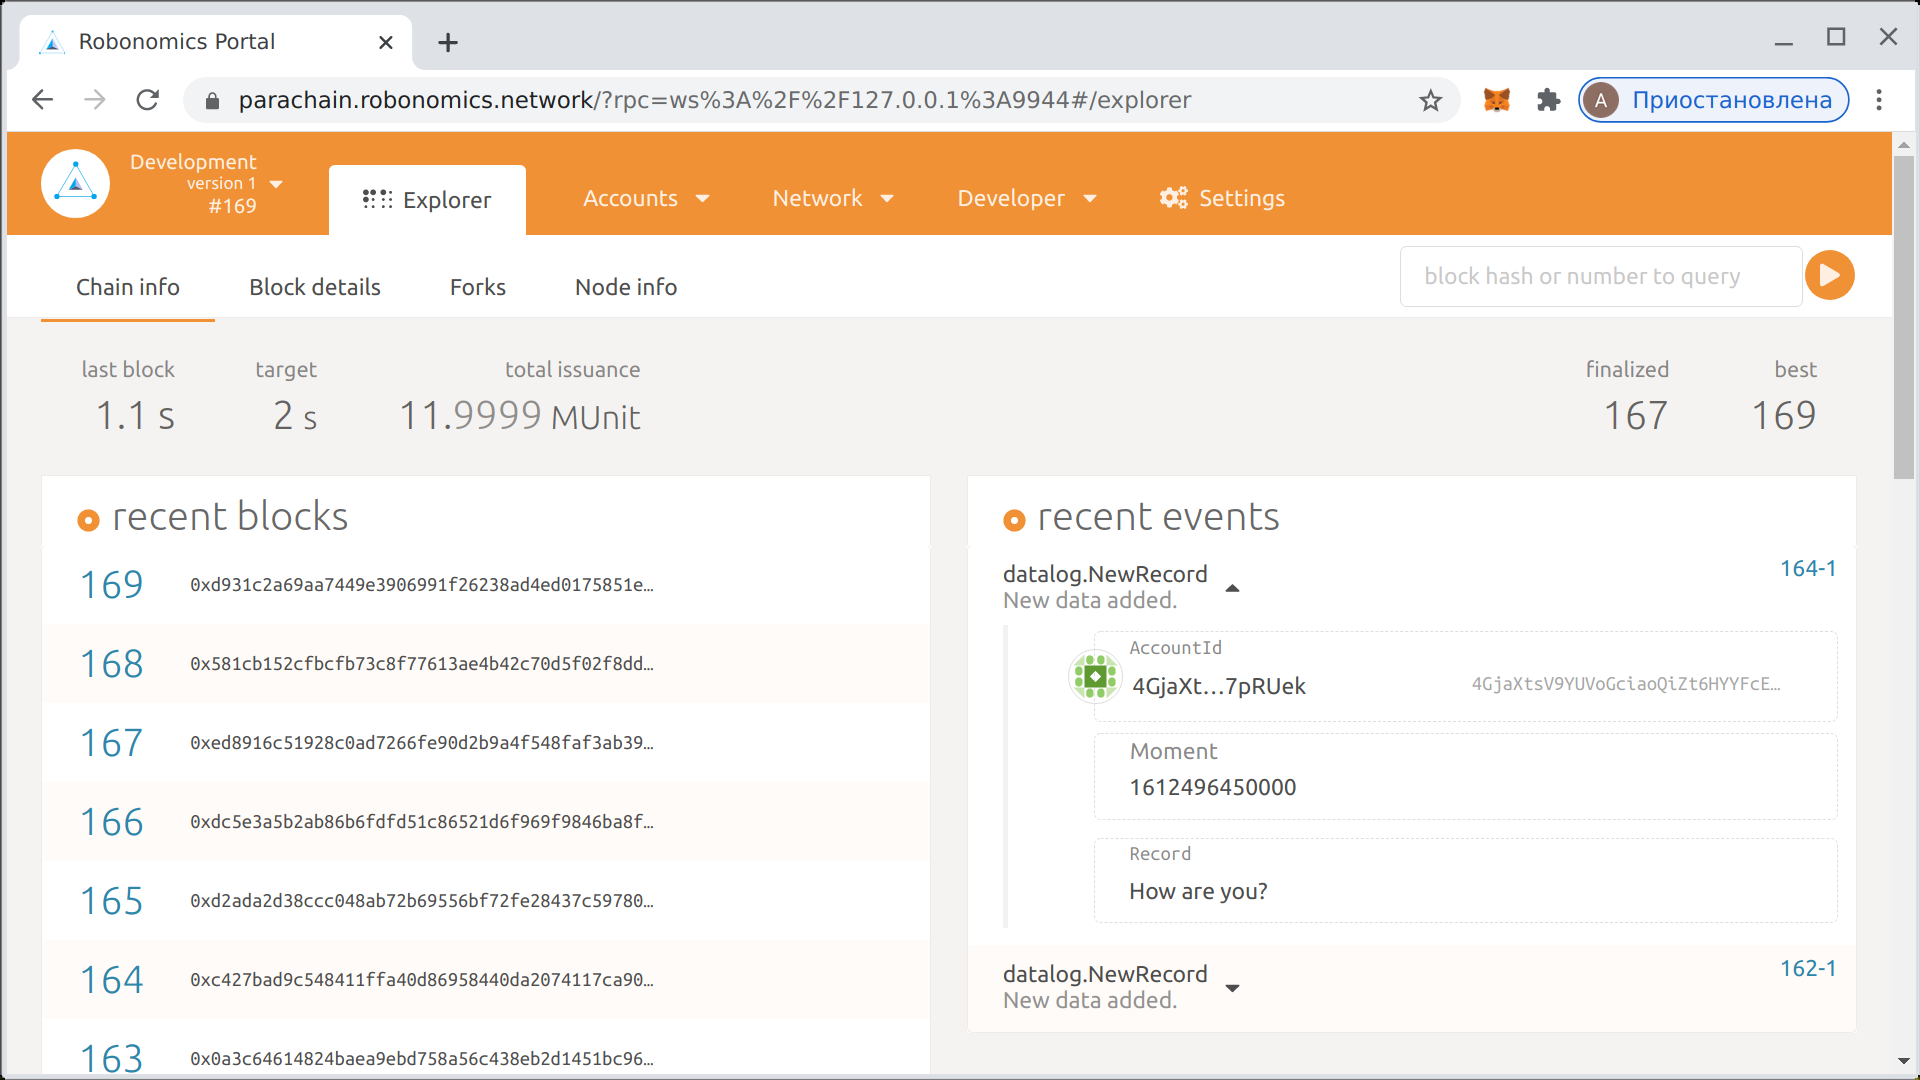Reload the Robonomics Portal page
This screenshot has width=1920, height=1080.
click(148, 100)
